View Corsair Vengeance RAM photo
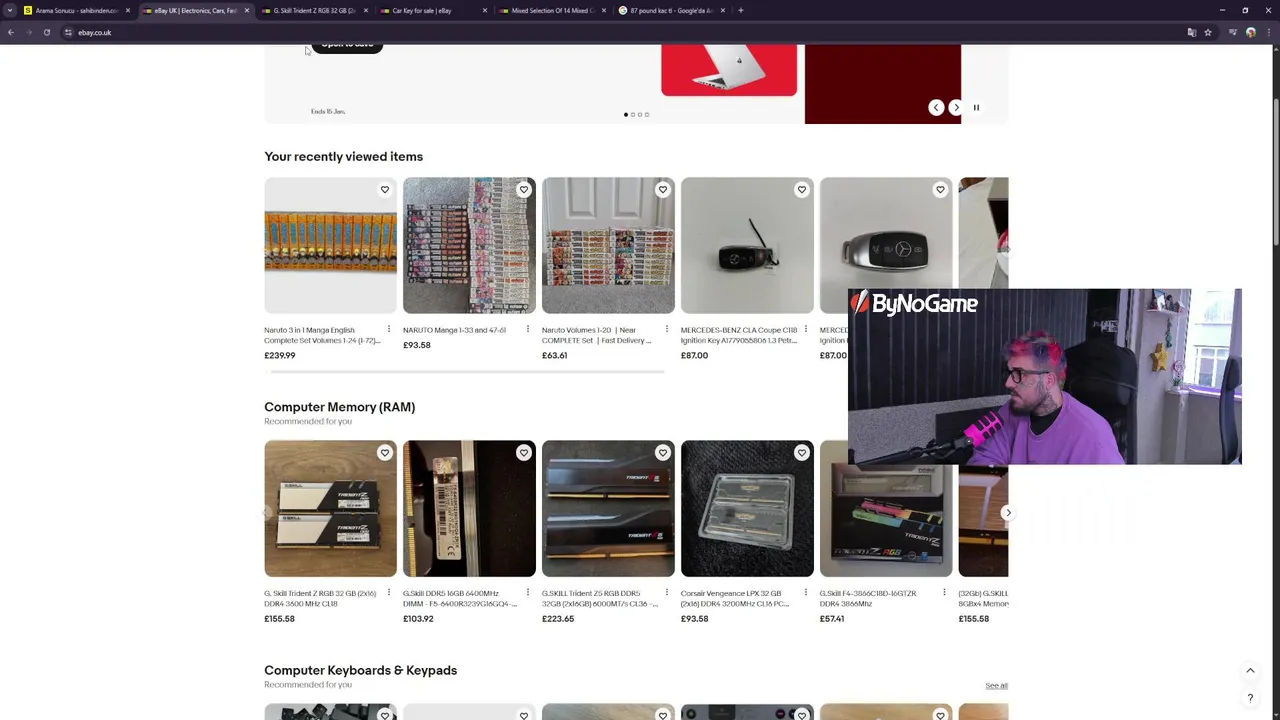Screen dimensions: 1280x720 [747, 508]
